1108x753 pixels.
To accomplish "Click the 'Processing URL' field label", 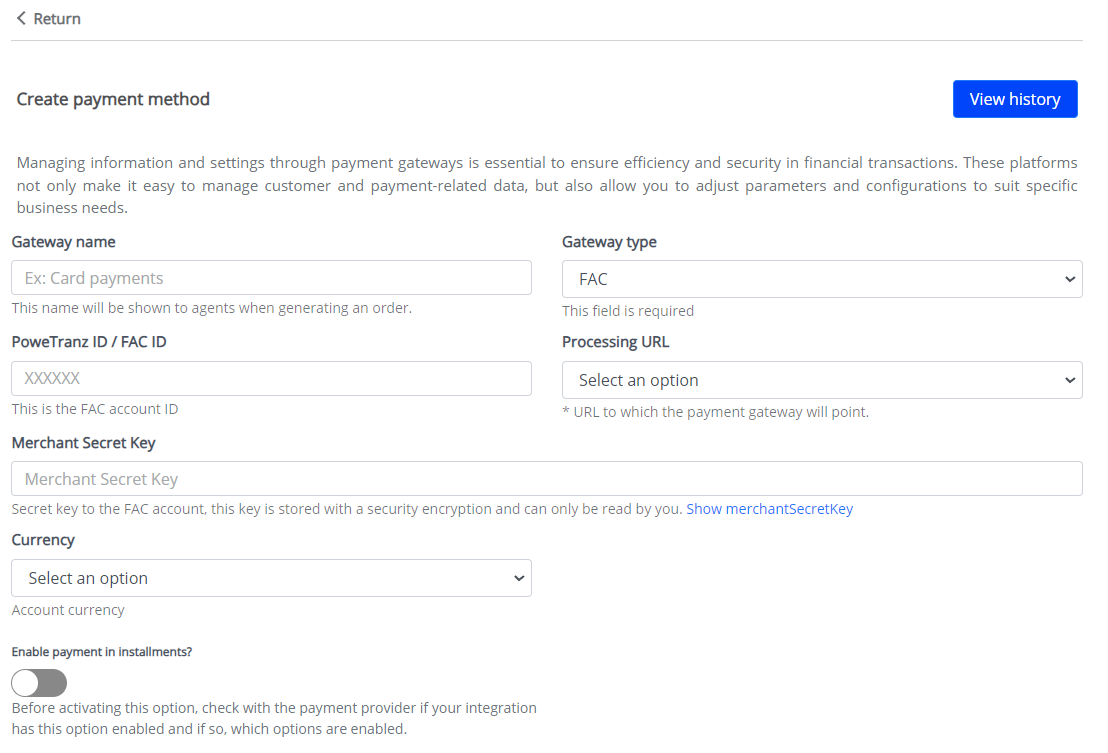I will click(615, 342).
